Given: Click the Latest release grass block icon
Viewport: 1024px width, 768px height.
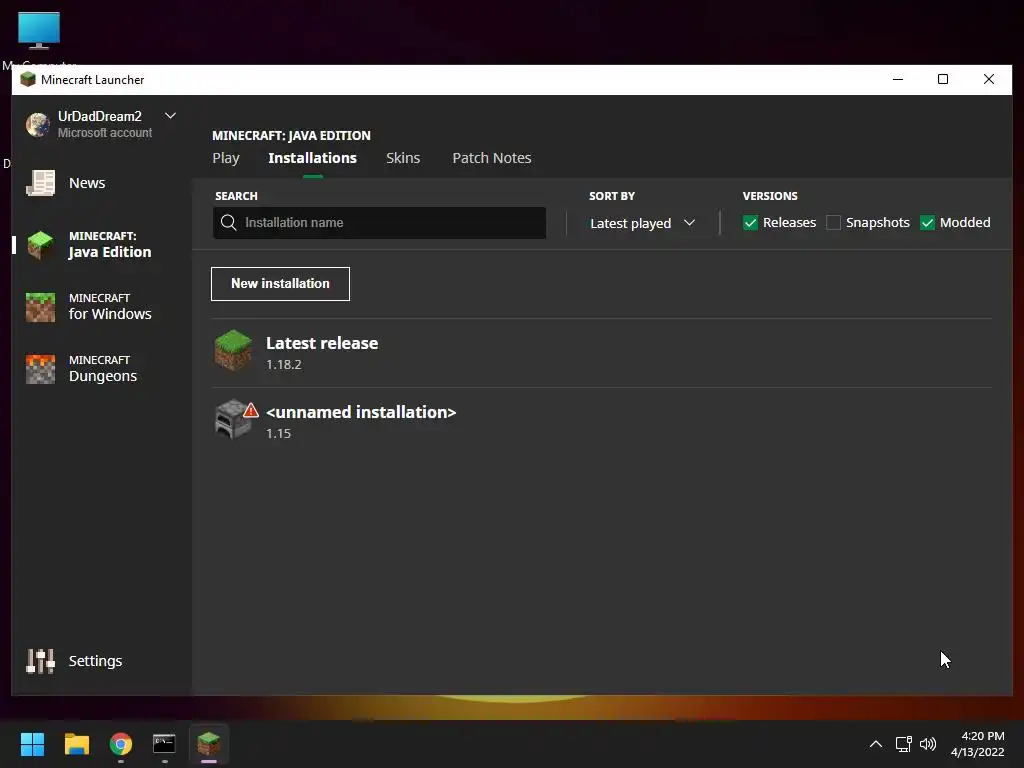Looking at the screenshot, I should pyautogui.click(x=233, y=350).
